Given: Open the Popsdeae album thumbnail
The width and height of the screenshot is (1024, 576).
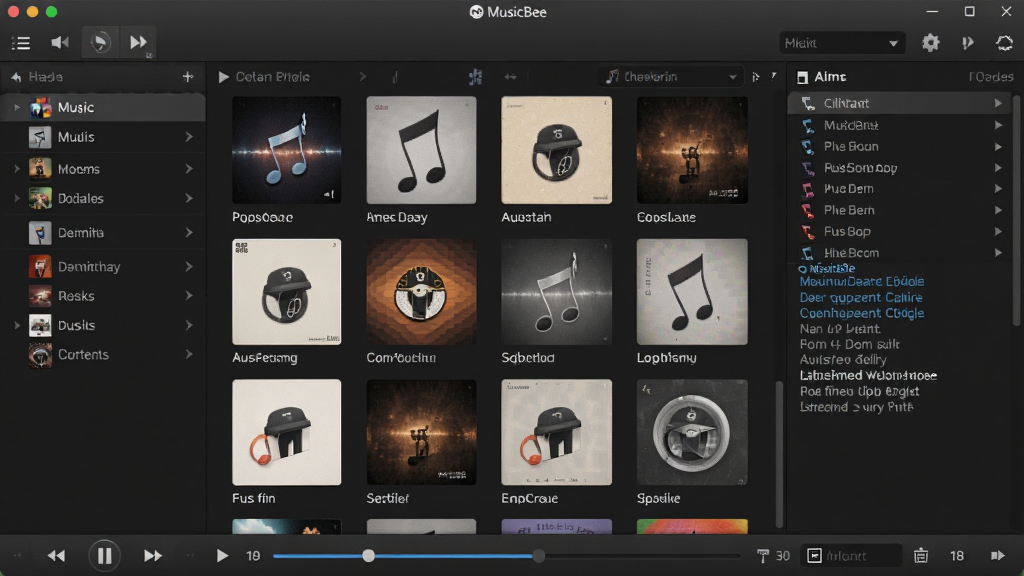Looking at the screenshot, I should tap(286, 150).
